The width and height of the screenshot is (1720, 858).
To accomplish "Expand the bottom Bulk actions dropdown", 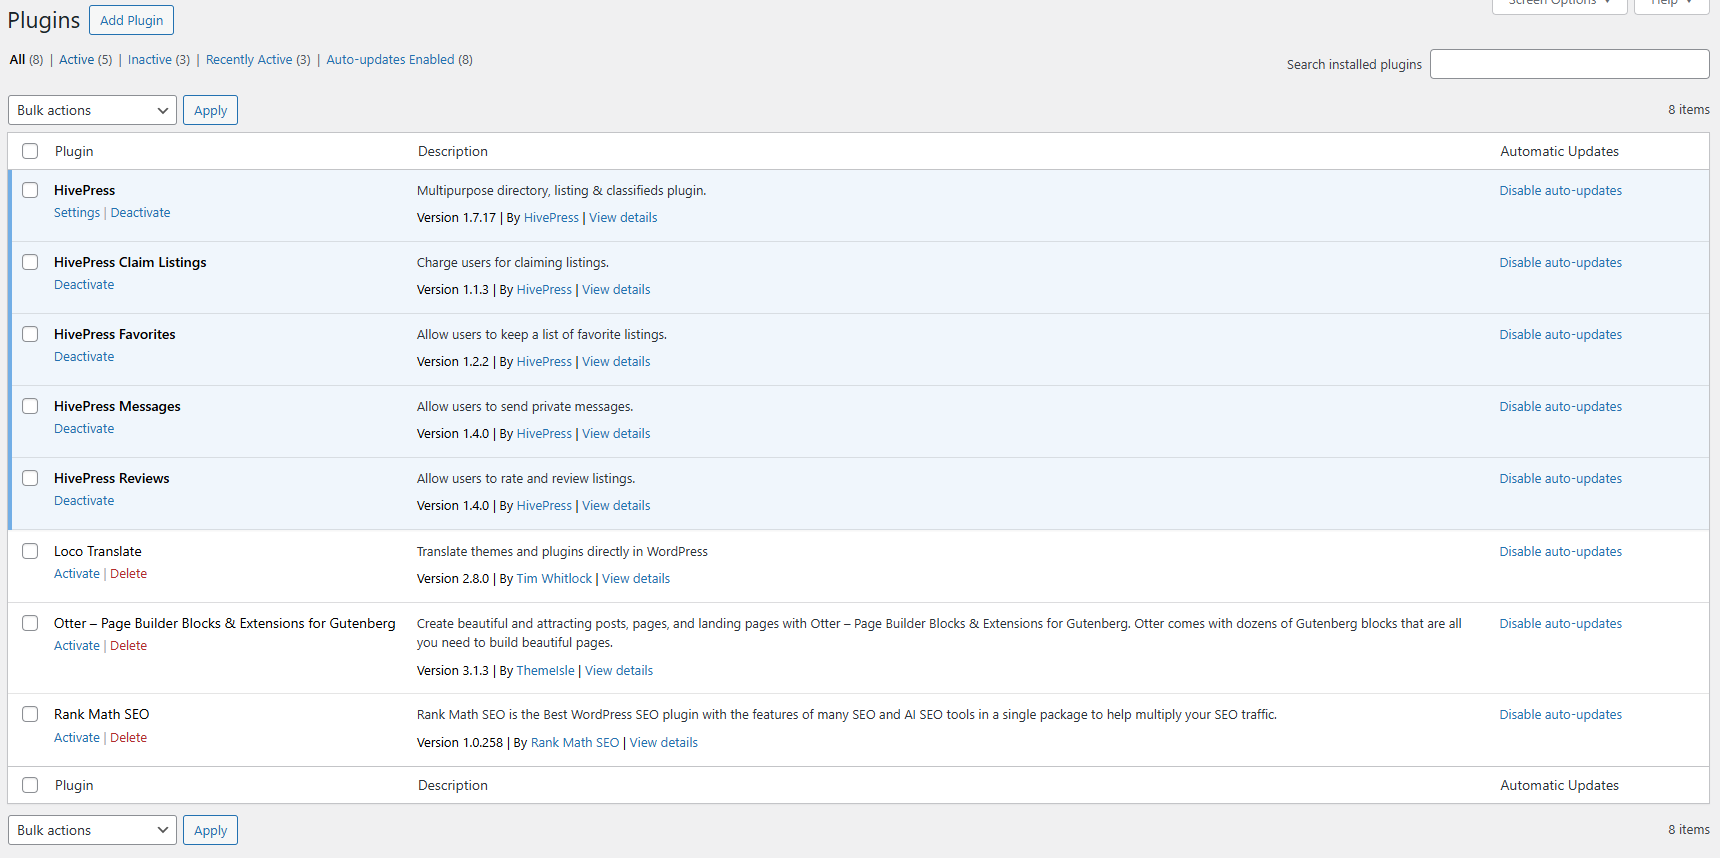I will (92, 830).
